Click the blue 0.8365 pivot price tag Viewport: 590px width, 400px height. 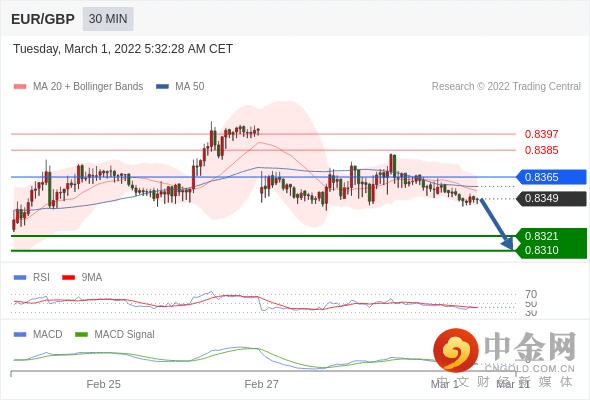tap(551, 177)
